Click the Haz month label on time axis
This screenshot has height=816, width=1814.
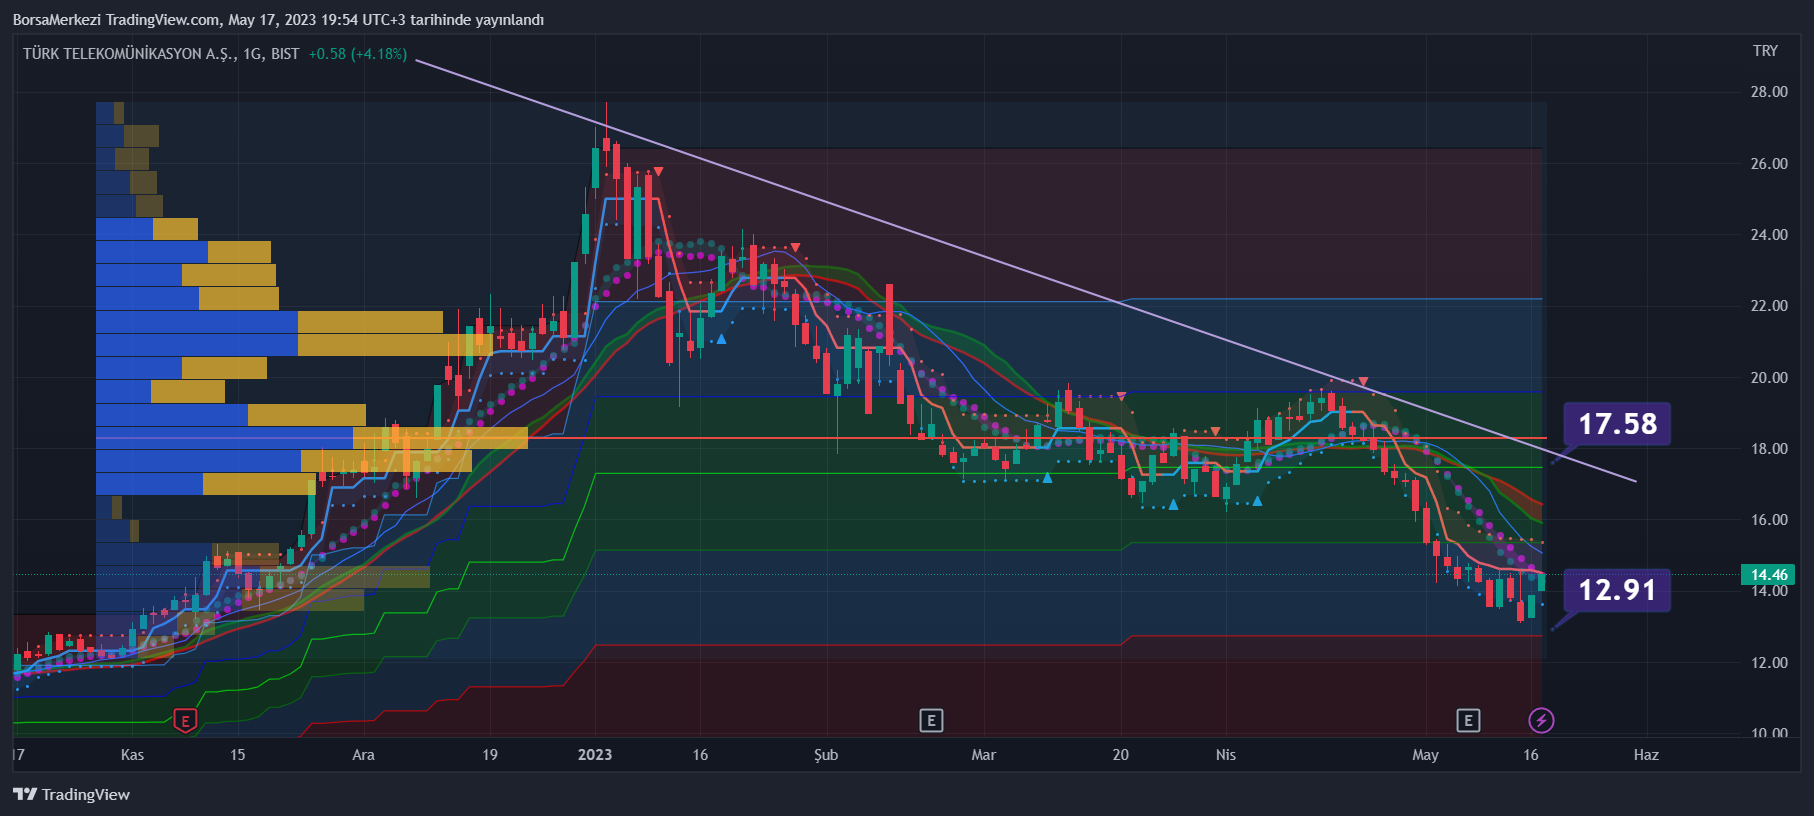pyautogui.click(x=1646, y=755)
